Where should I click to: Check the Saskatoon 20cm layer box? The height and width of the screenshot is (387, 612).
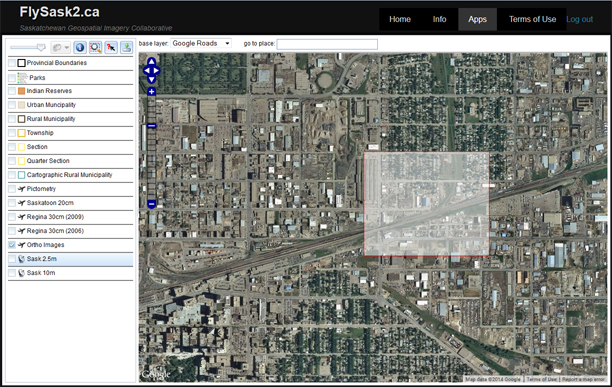pyautogui.click(x=12, y=203)
